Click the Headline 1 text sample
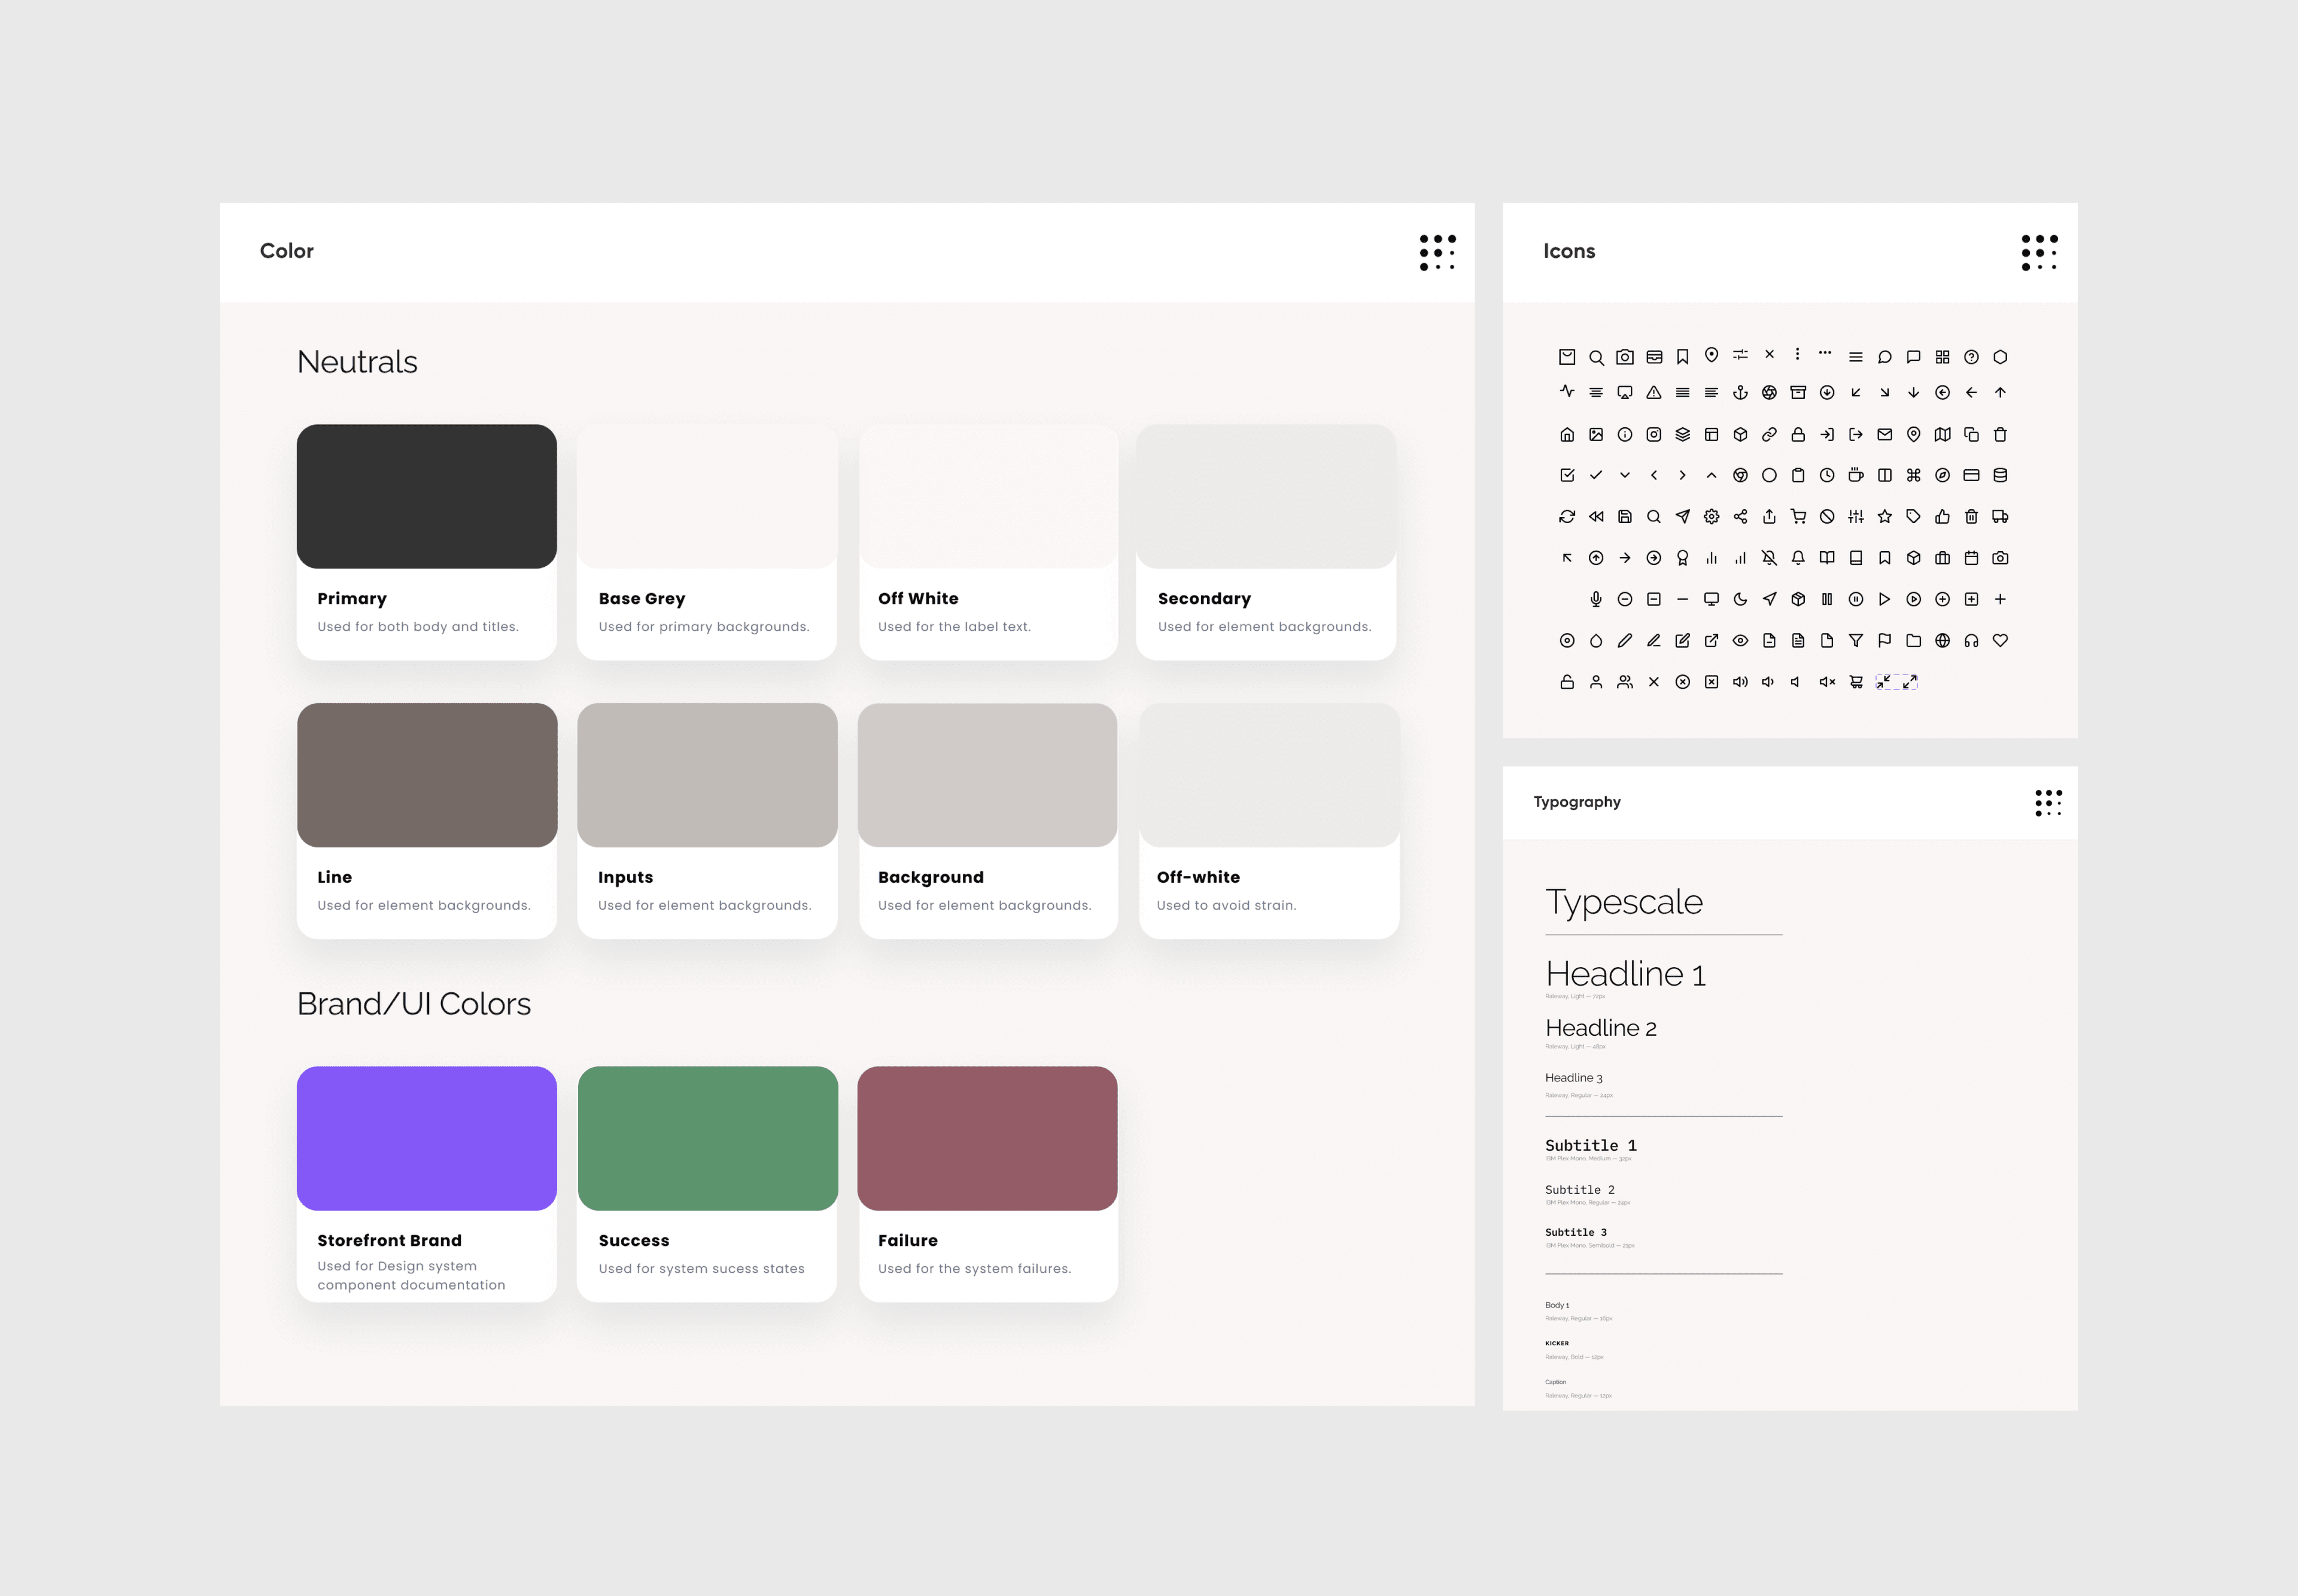The image size is (2298, 1596). click(1625, 974)
